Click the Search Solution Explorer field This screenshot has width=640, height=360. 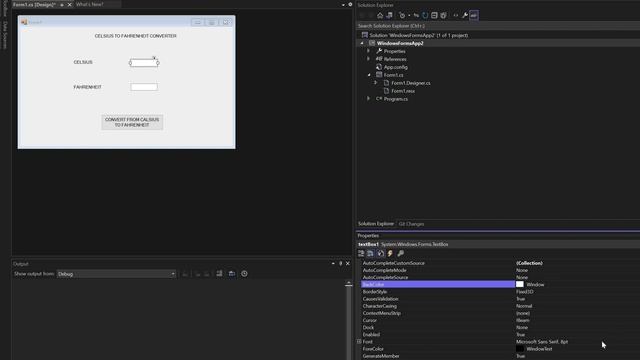[x=498, y=26]
